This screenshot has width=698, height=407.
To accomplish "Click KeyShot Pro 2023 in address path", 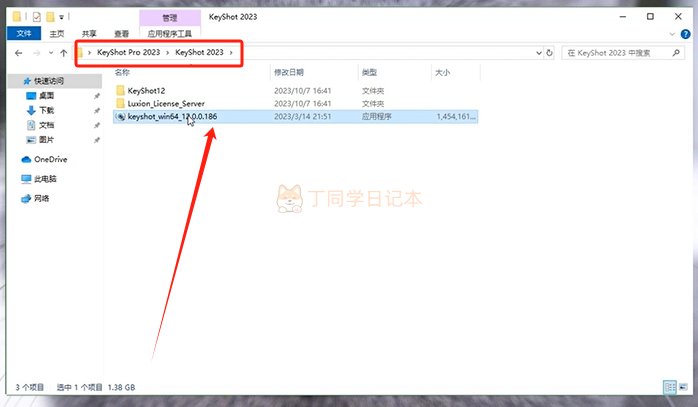I will 128,52.
